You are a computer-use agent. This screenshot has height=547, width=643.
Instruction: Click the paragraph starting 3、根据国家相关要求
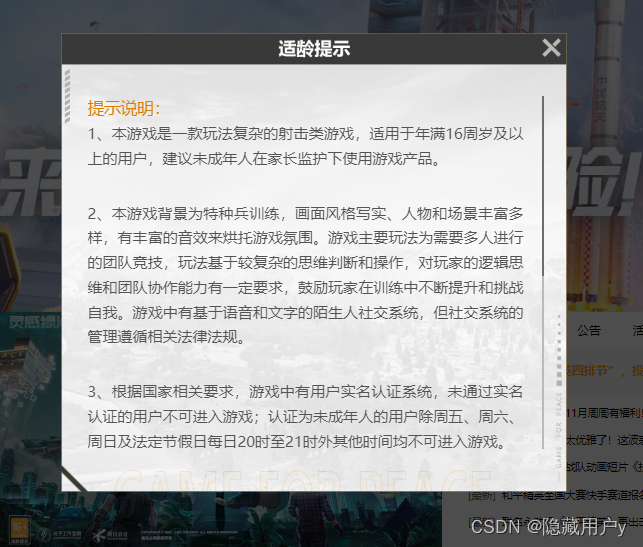pyautogui.click(x=306, y=417)
